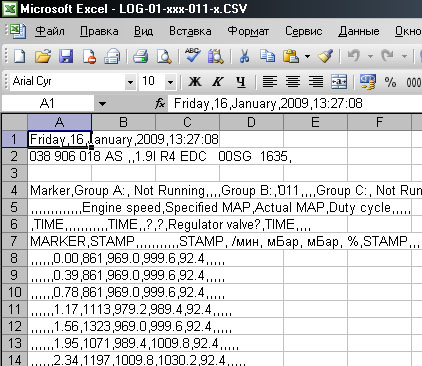This screenshot has width=422, height=366.
Task: Save the workbook with the floppy icon
Action: (x=66, y=56)
